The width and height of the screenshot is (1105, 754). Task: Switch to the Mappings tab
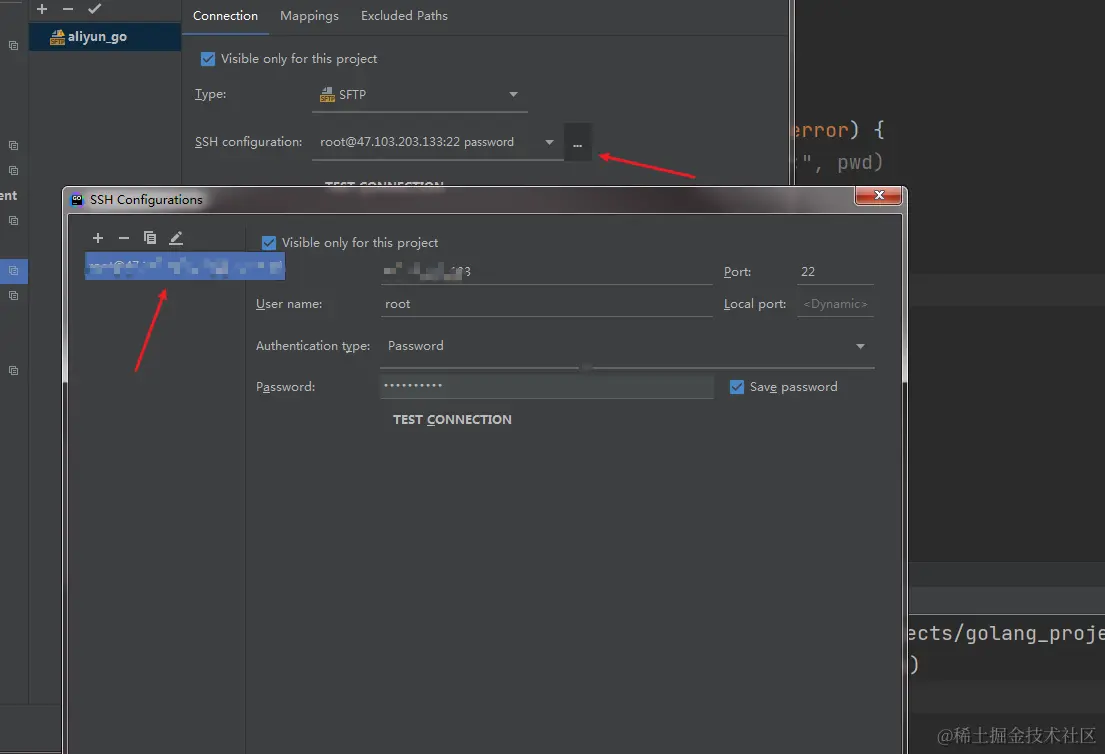[x=309, y=16]
